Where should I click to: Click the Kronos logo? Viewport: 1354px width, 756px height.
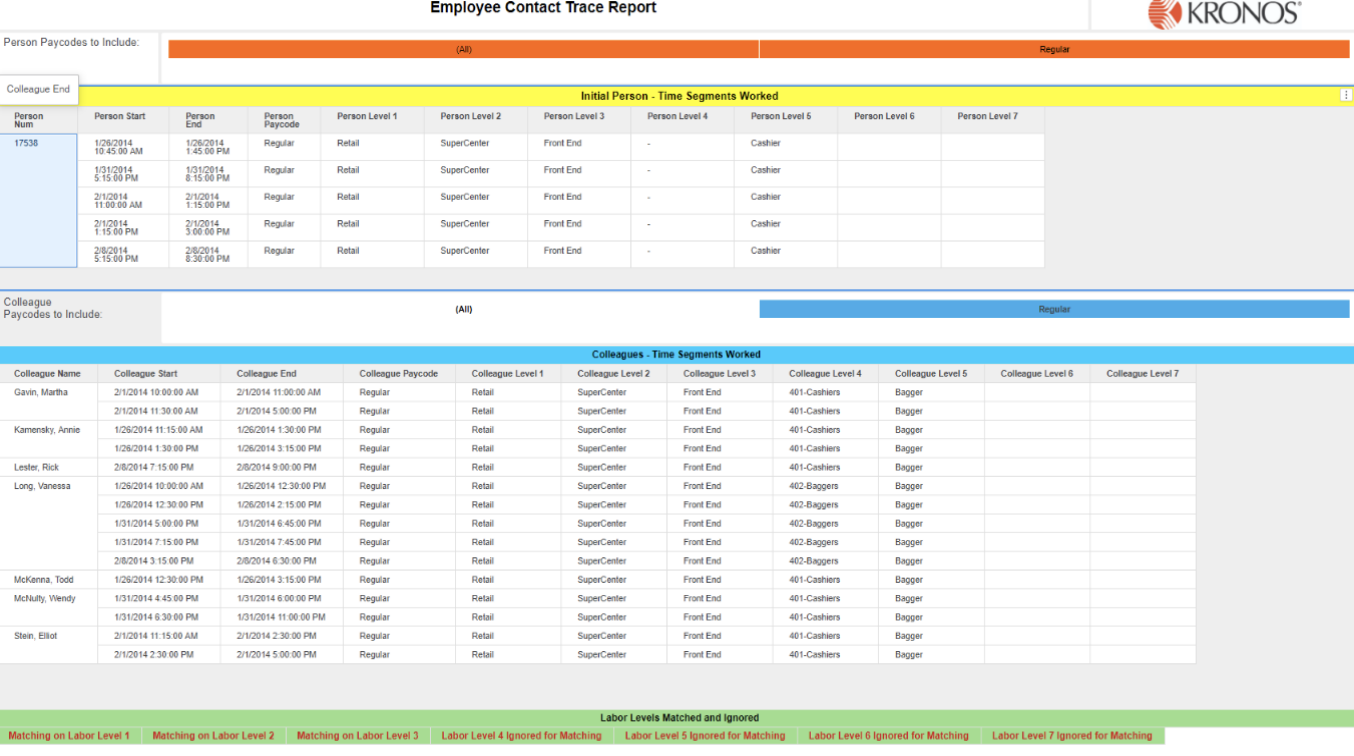coord(1223,13)
